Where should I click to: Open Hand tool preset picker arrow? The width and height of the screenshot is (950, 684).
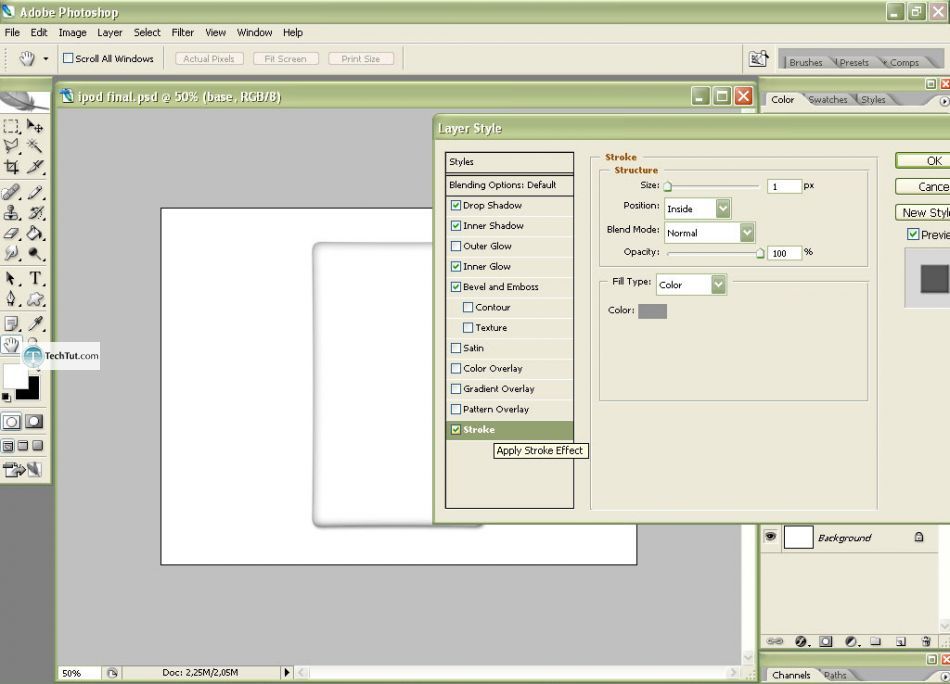45,59
